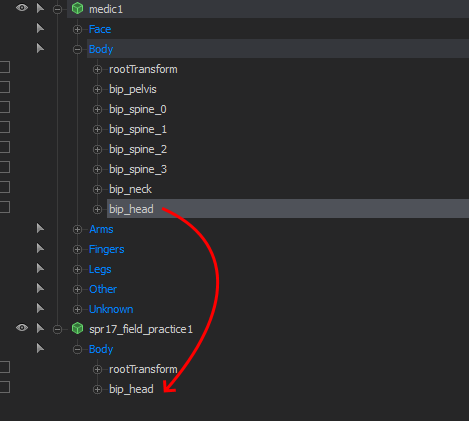
Task: Select the Face group label
Action: point(100,29)
